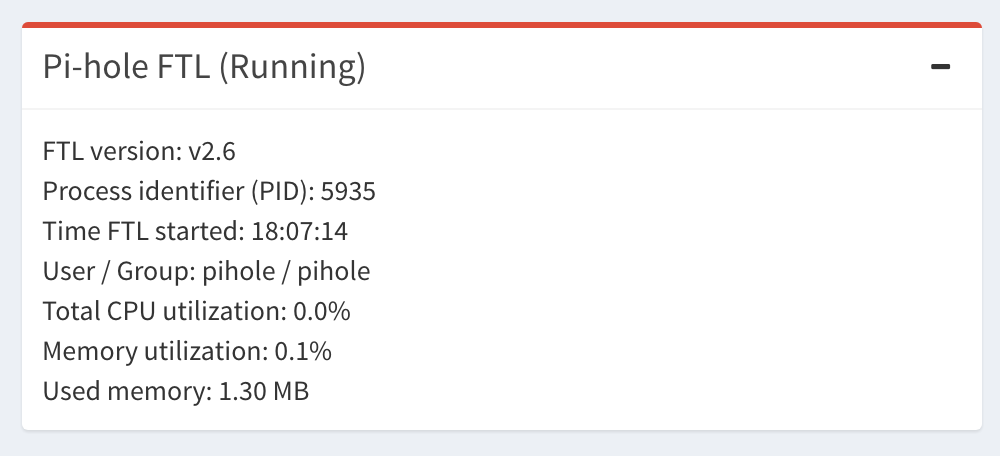The width and height of the screenshot is (1000, 456).
Task: Click the "Pi-hole FTL" panel title
Action: tap(123, 67)
